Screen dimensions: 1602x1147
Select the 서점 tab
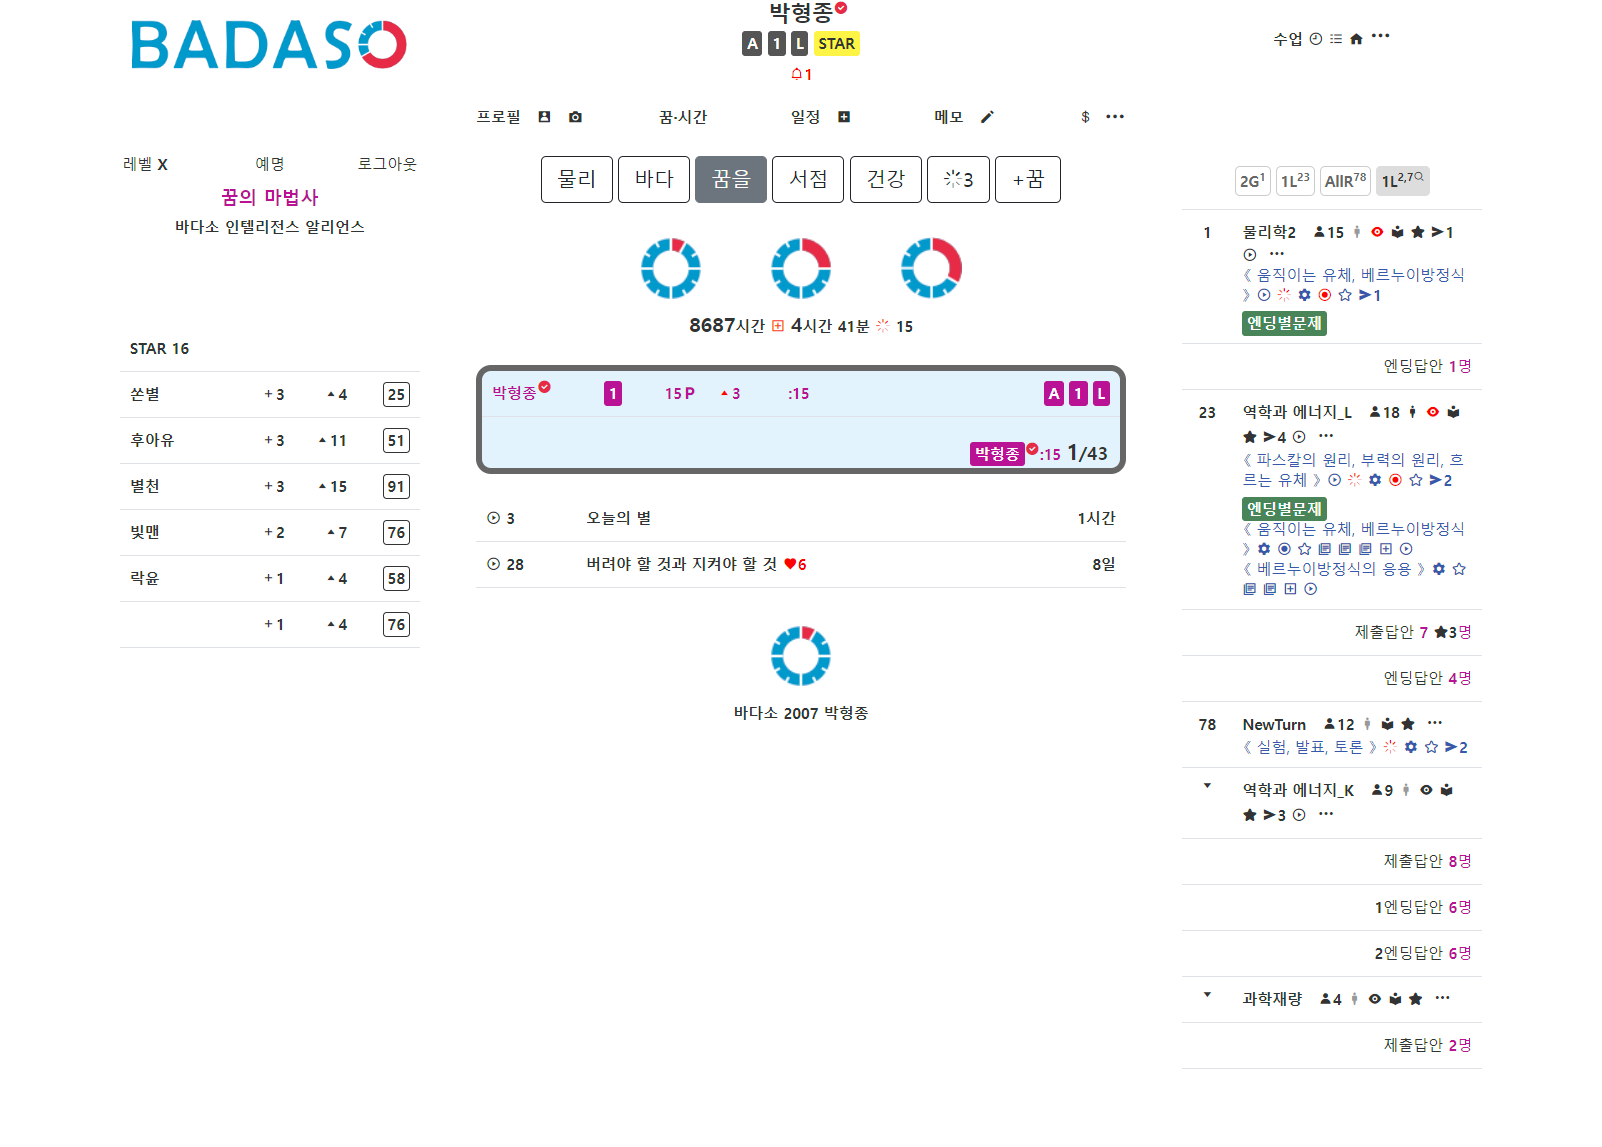(x=808, y=179)
